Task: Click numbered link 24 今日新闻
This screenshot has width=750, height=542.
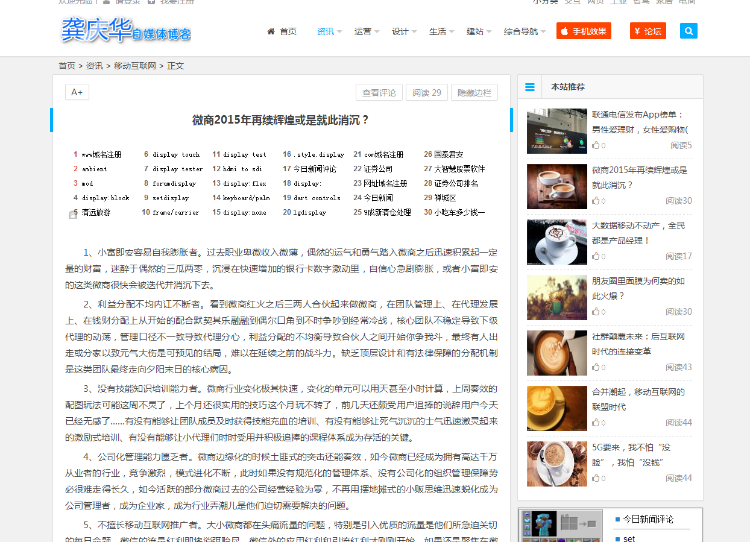Action: [378, 198]
